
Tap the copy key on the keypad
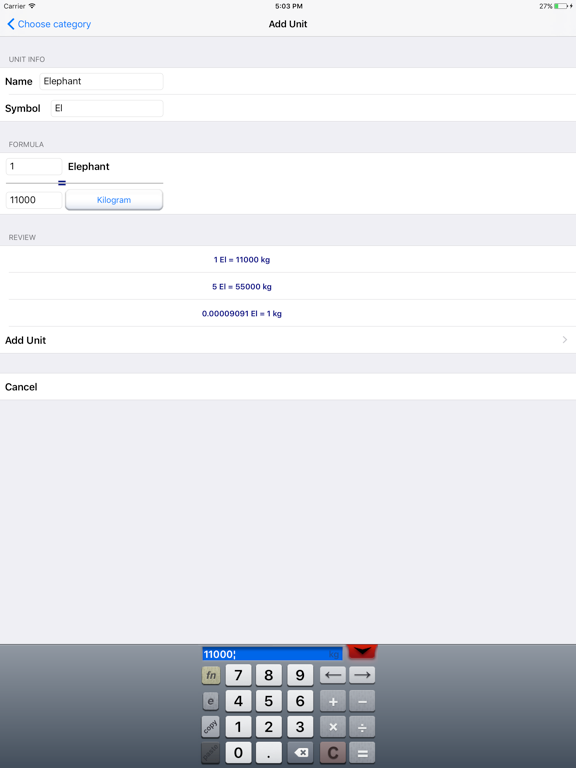[x=211, y=727]
